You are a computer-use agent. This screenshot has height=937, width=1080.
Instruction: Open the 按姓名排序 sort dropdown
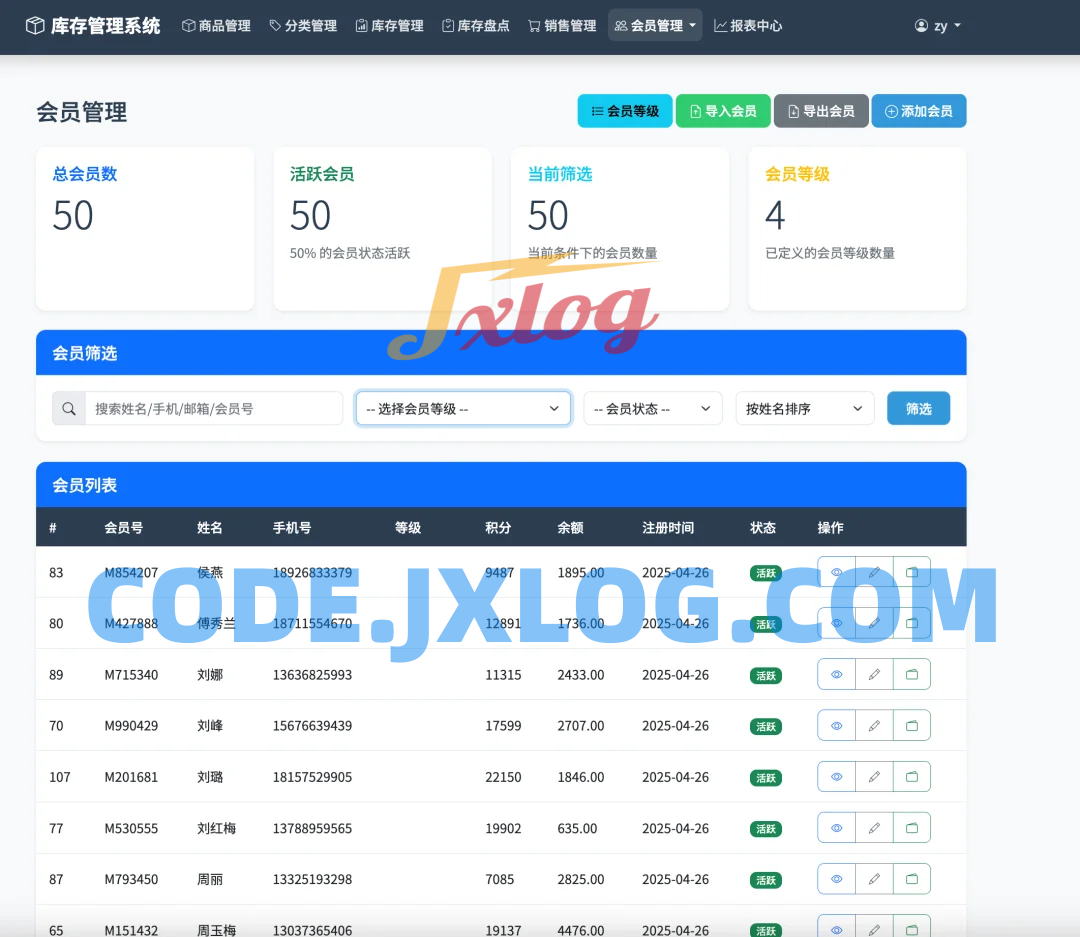pos(804,409)
